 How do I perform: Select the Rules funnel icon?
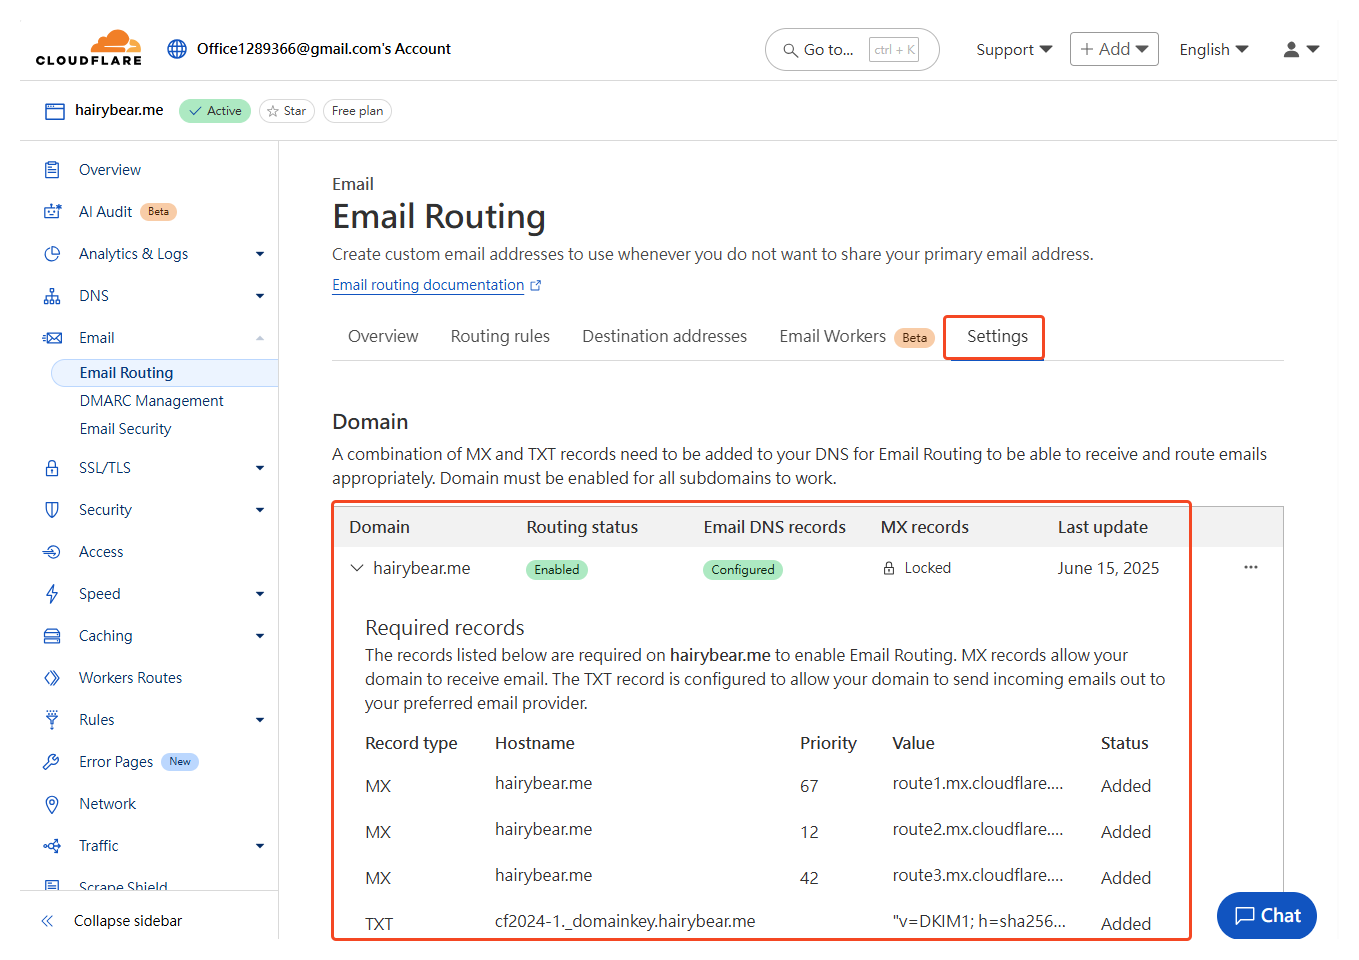pyautogui.click(x=51, y=719)
